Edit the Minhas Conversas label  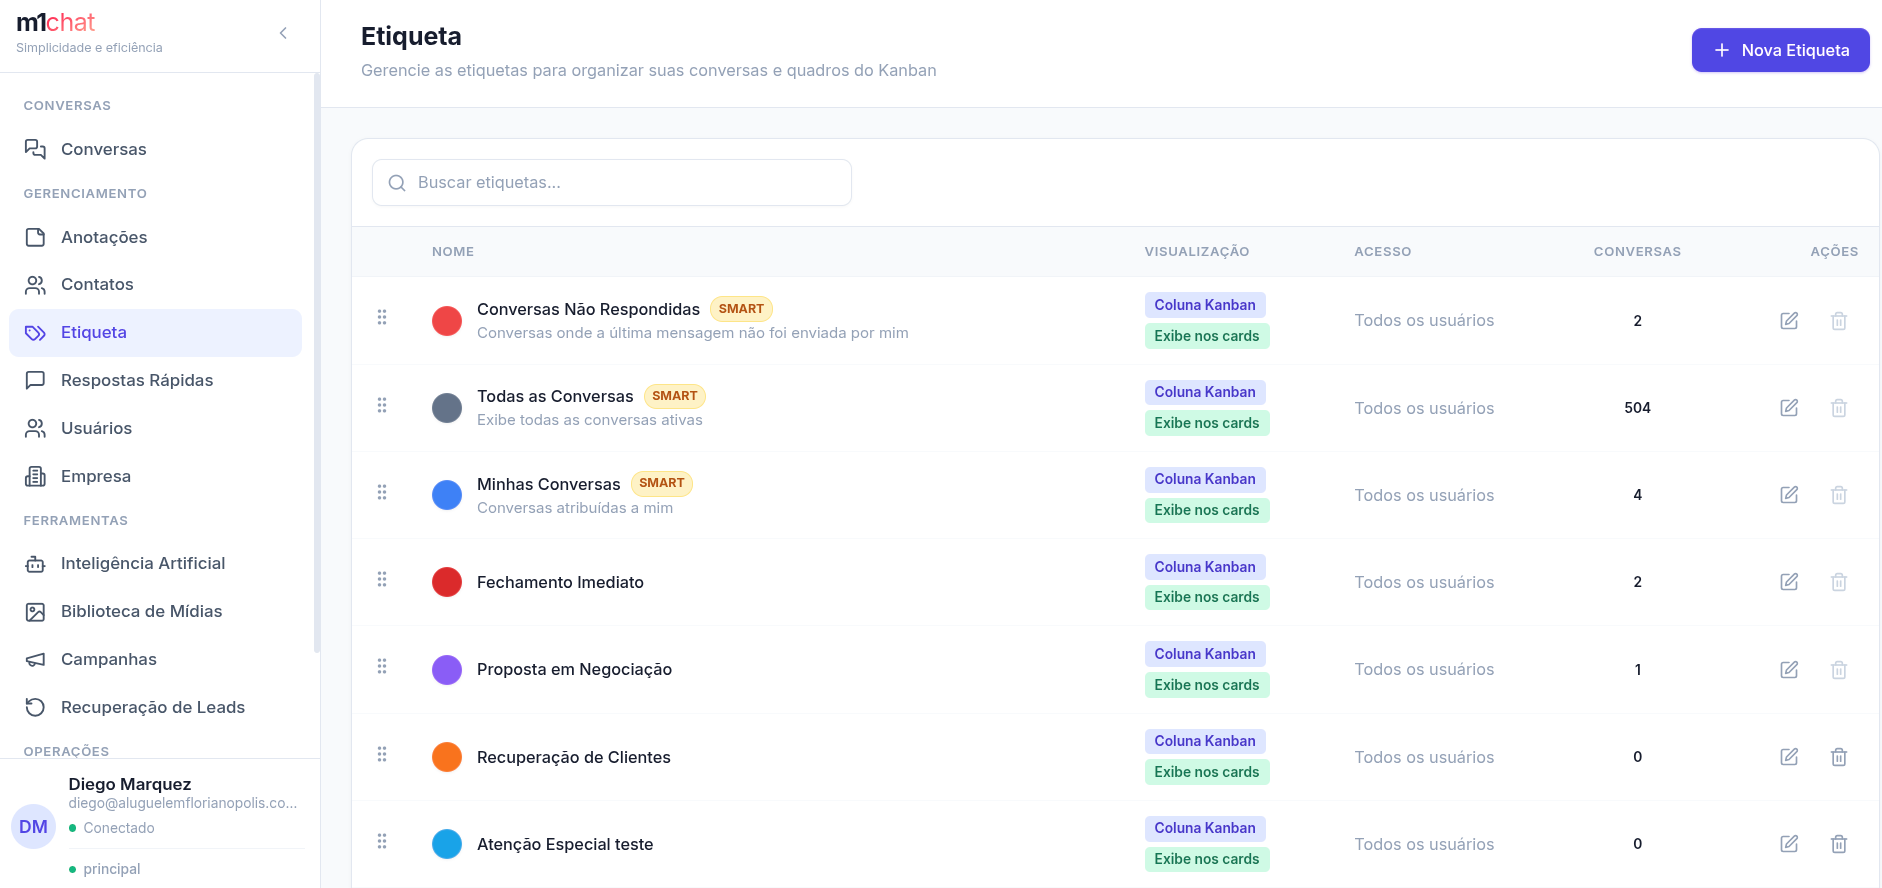[x=1789, y=495]
